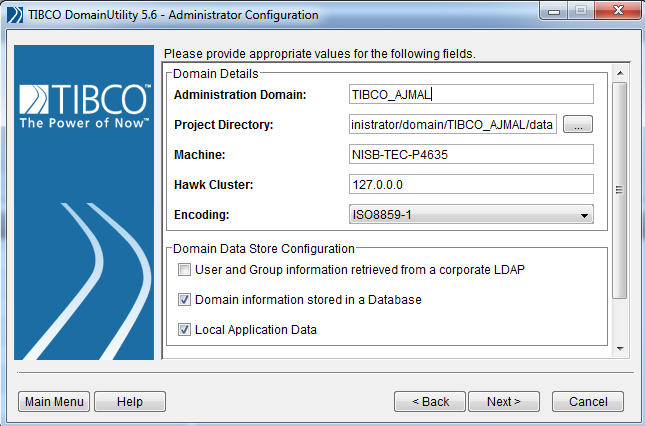Minimize the DomainUtility window

(x=554, y=11)
